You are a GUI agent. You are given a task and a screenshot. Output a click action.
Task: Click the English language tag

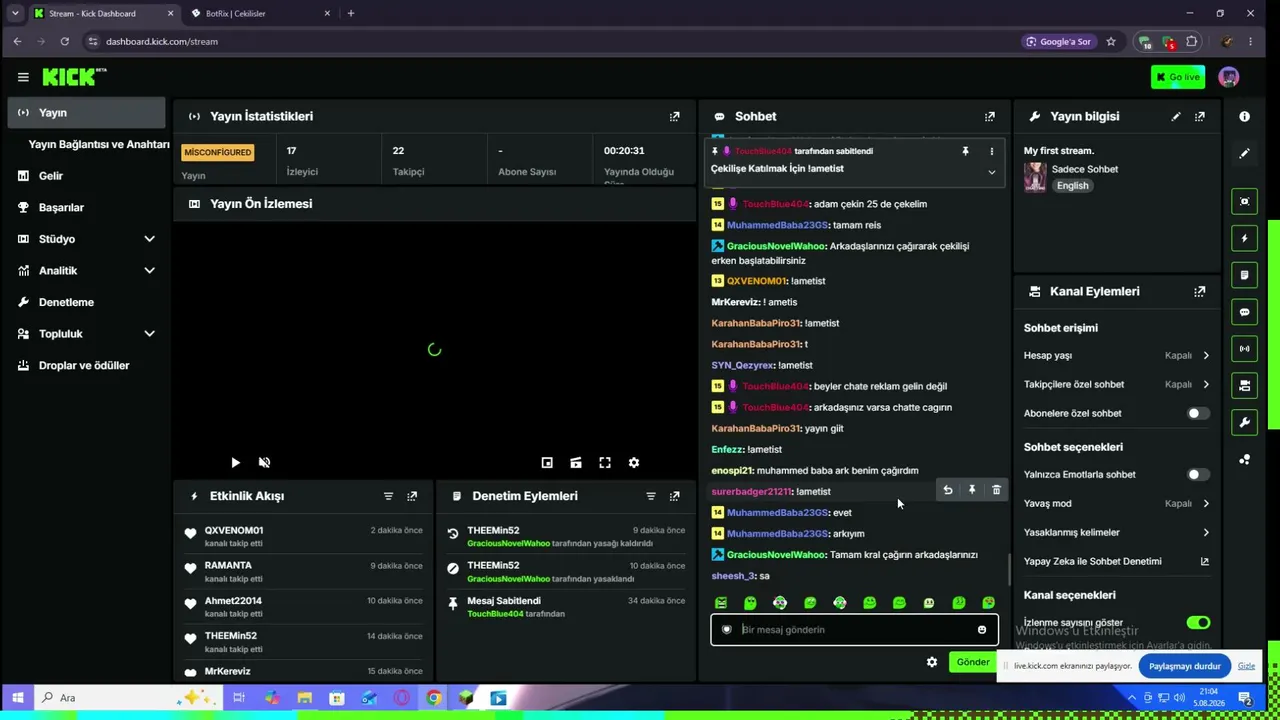tap(1072, 186)
